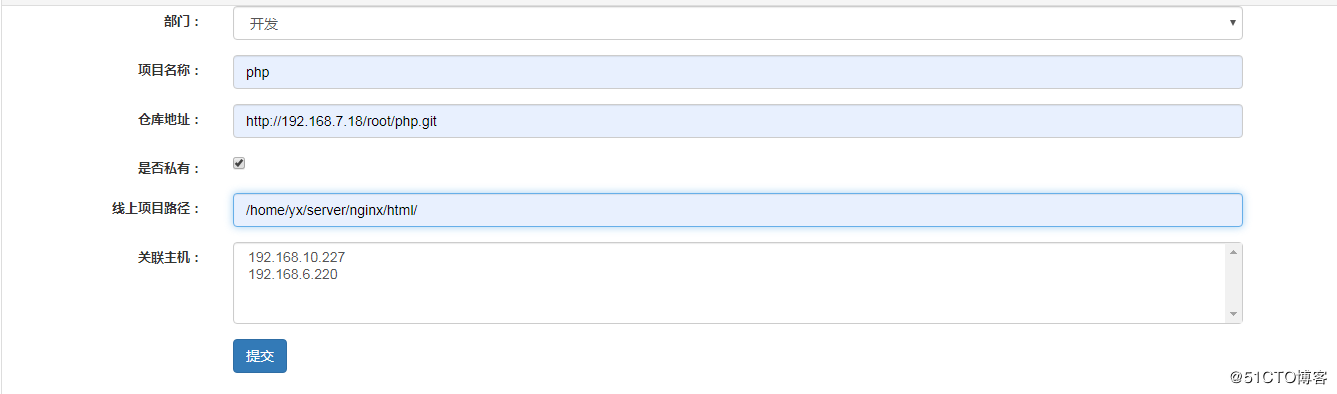Click the 51CTO博客 watermark
This screenshot has height=394, width=1337.
coord(1278,377)
